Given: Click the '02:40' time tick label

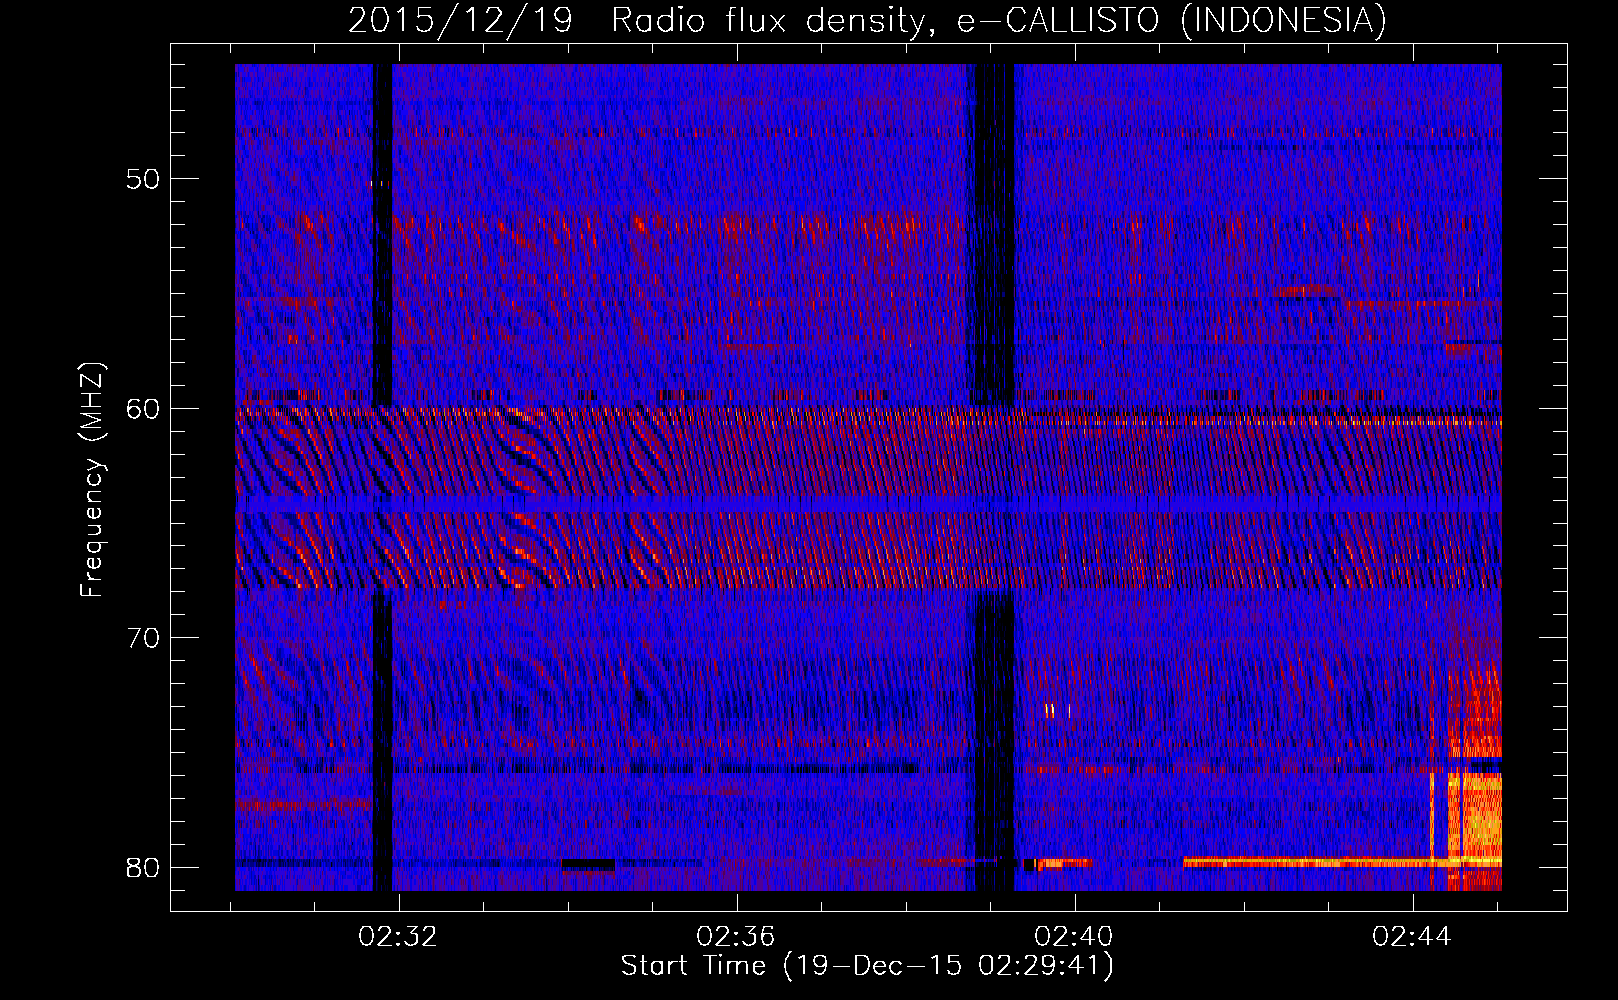Looking at the screenshot, I should [1074, 937].
